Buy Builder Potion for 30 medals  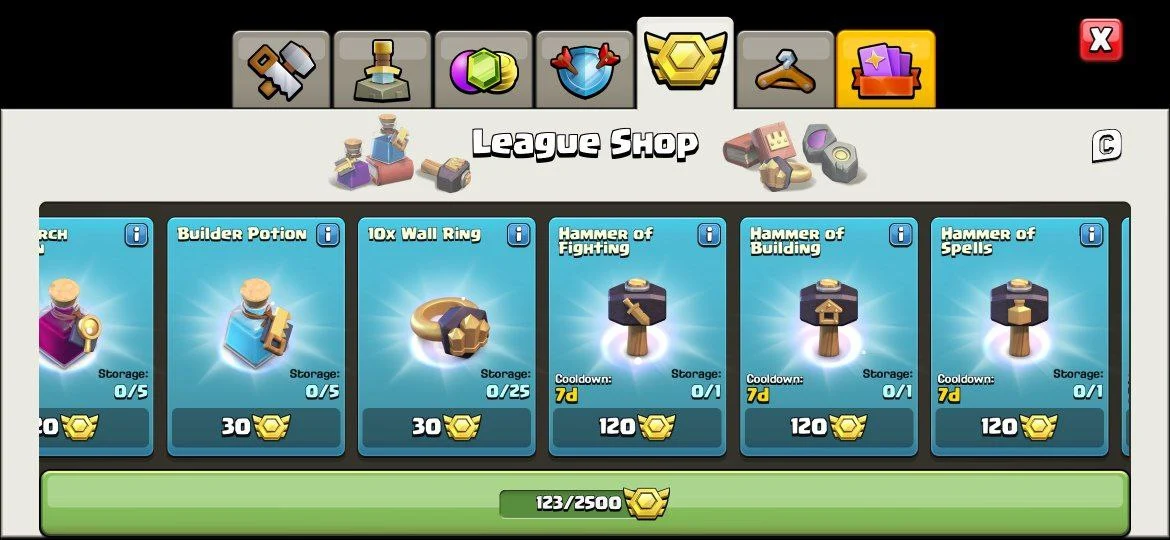click(255, 427)
